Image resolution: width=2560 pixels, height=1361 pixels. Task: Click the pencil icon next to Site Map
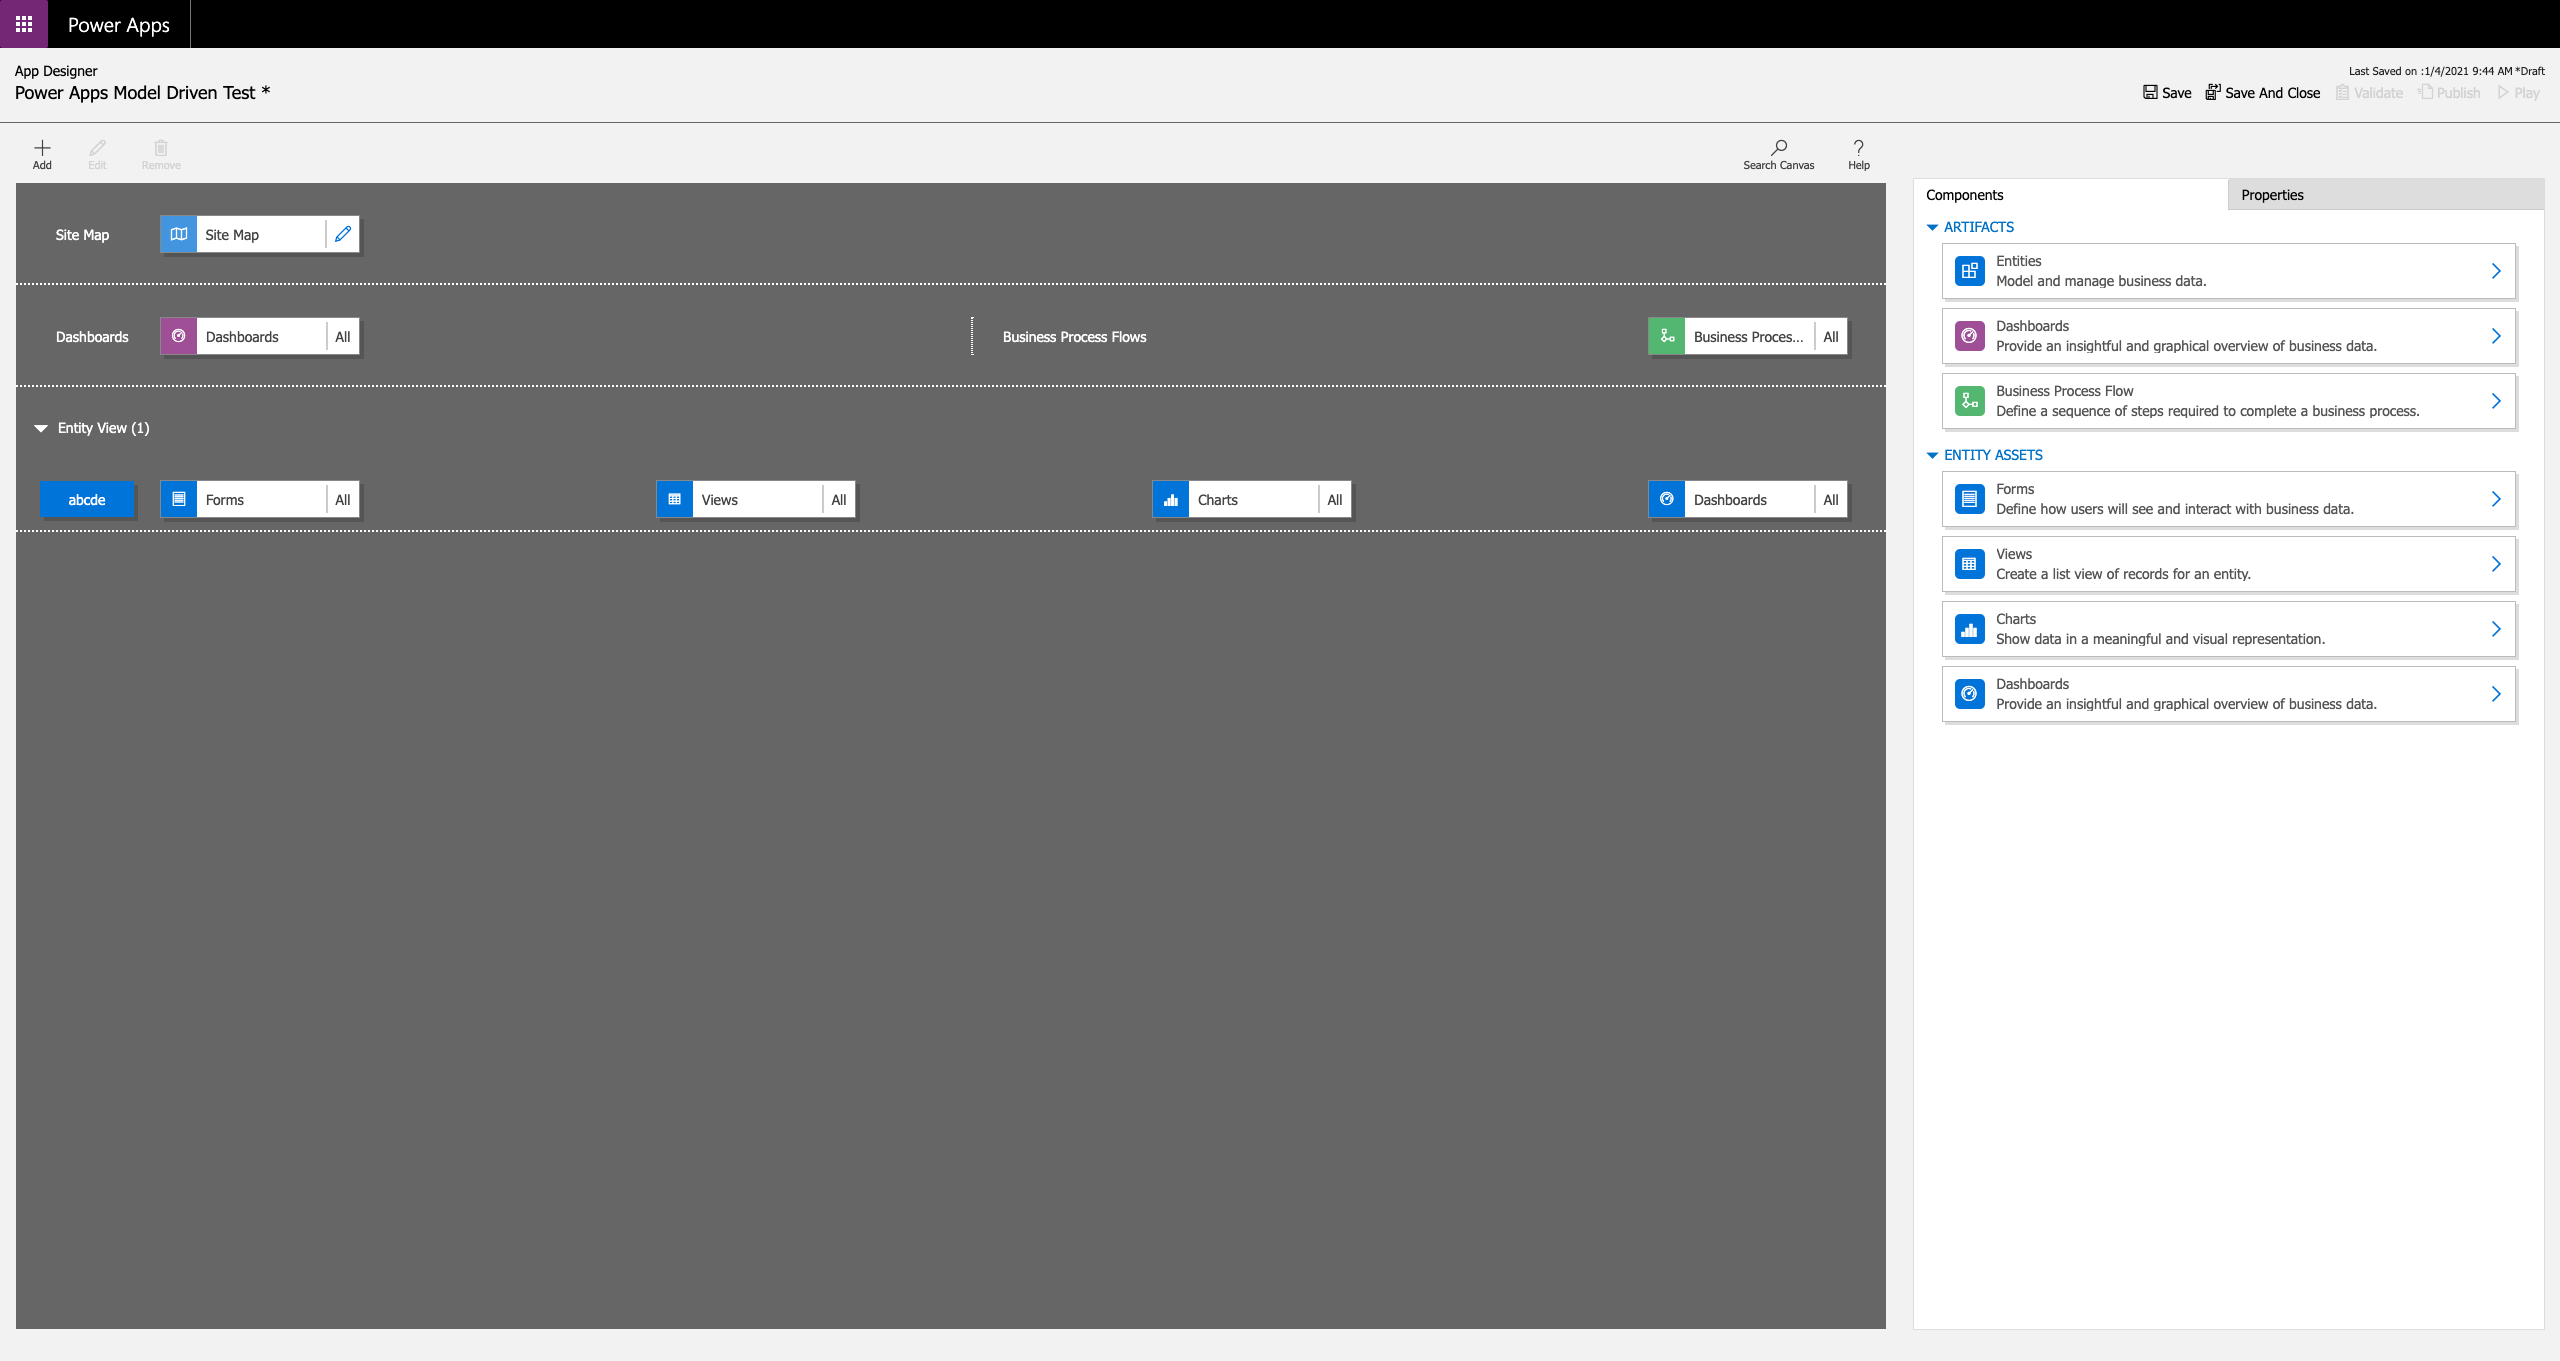pyautogui.click(x=342, y=233)
